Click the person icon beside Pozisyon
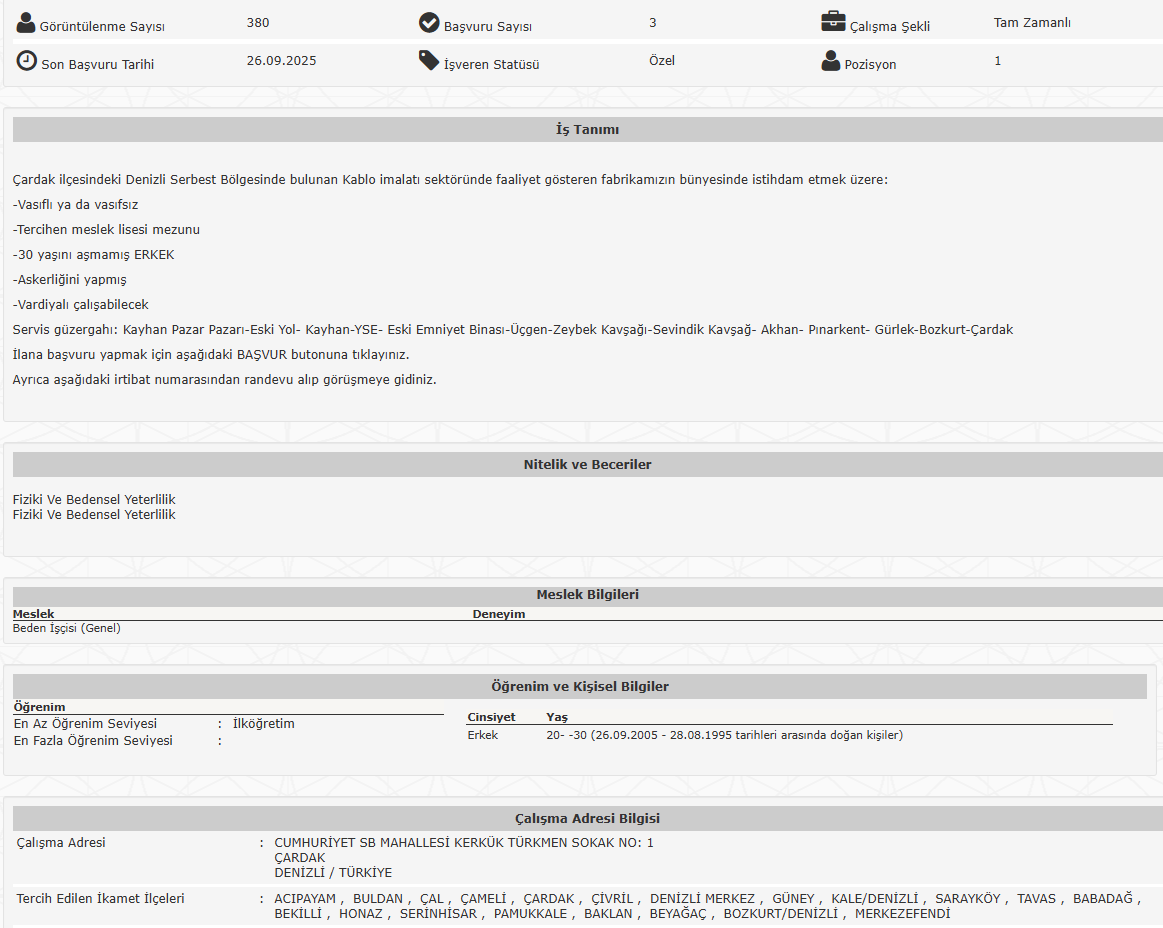 (831, 61)
